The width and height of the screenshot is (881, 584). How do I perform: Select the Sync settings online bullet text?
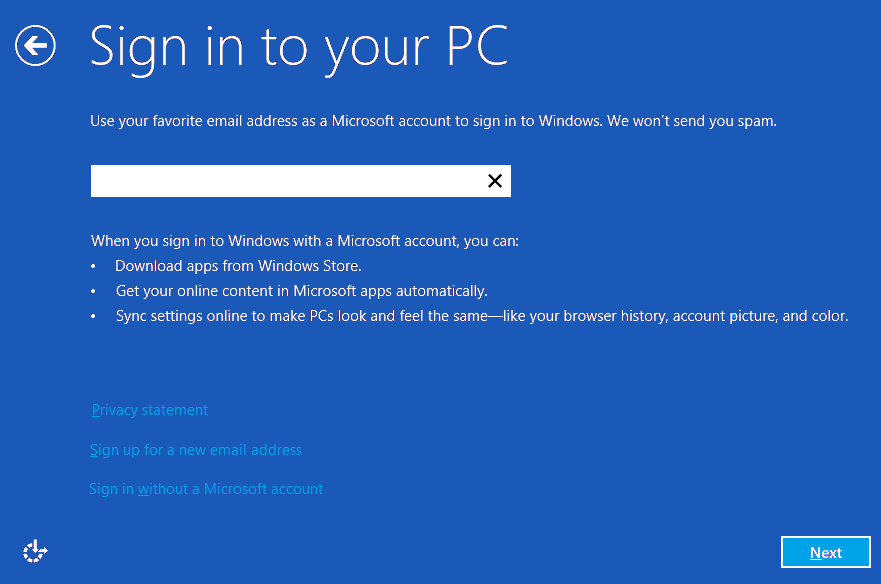[x=482, y=316]
